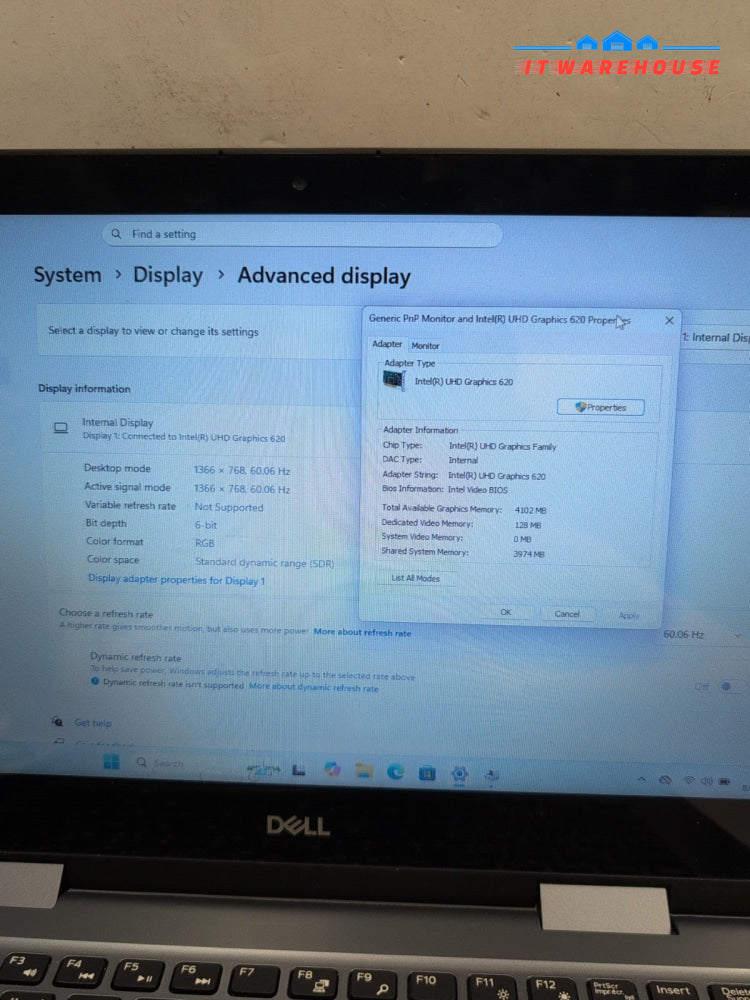Click the 128 MB dedicated video memory value
The width and height of the screenshot is (750, 1000).
[528, 525]
